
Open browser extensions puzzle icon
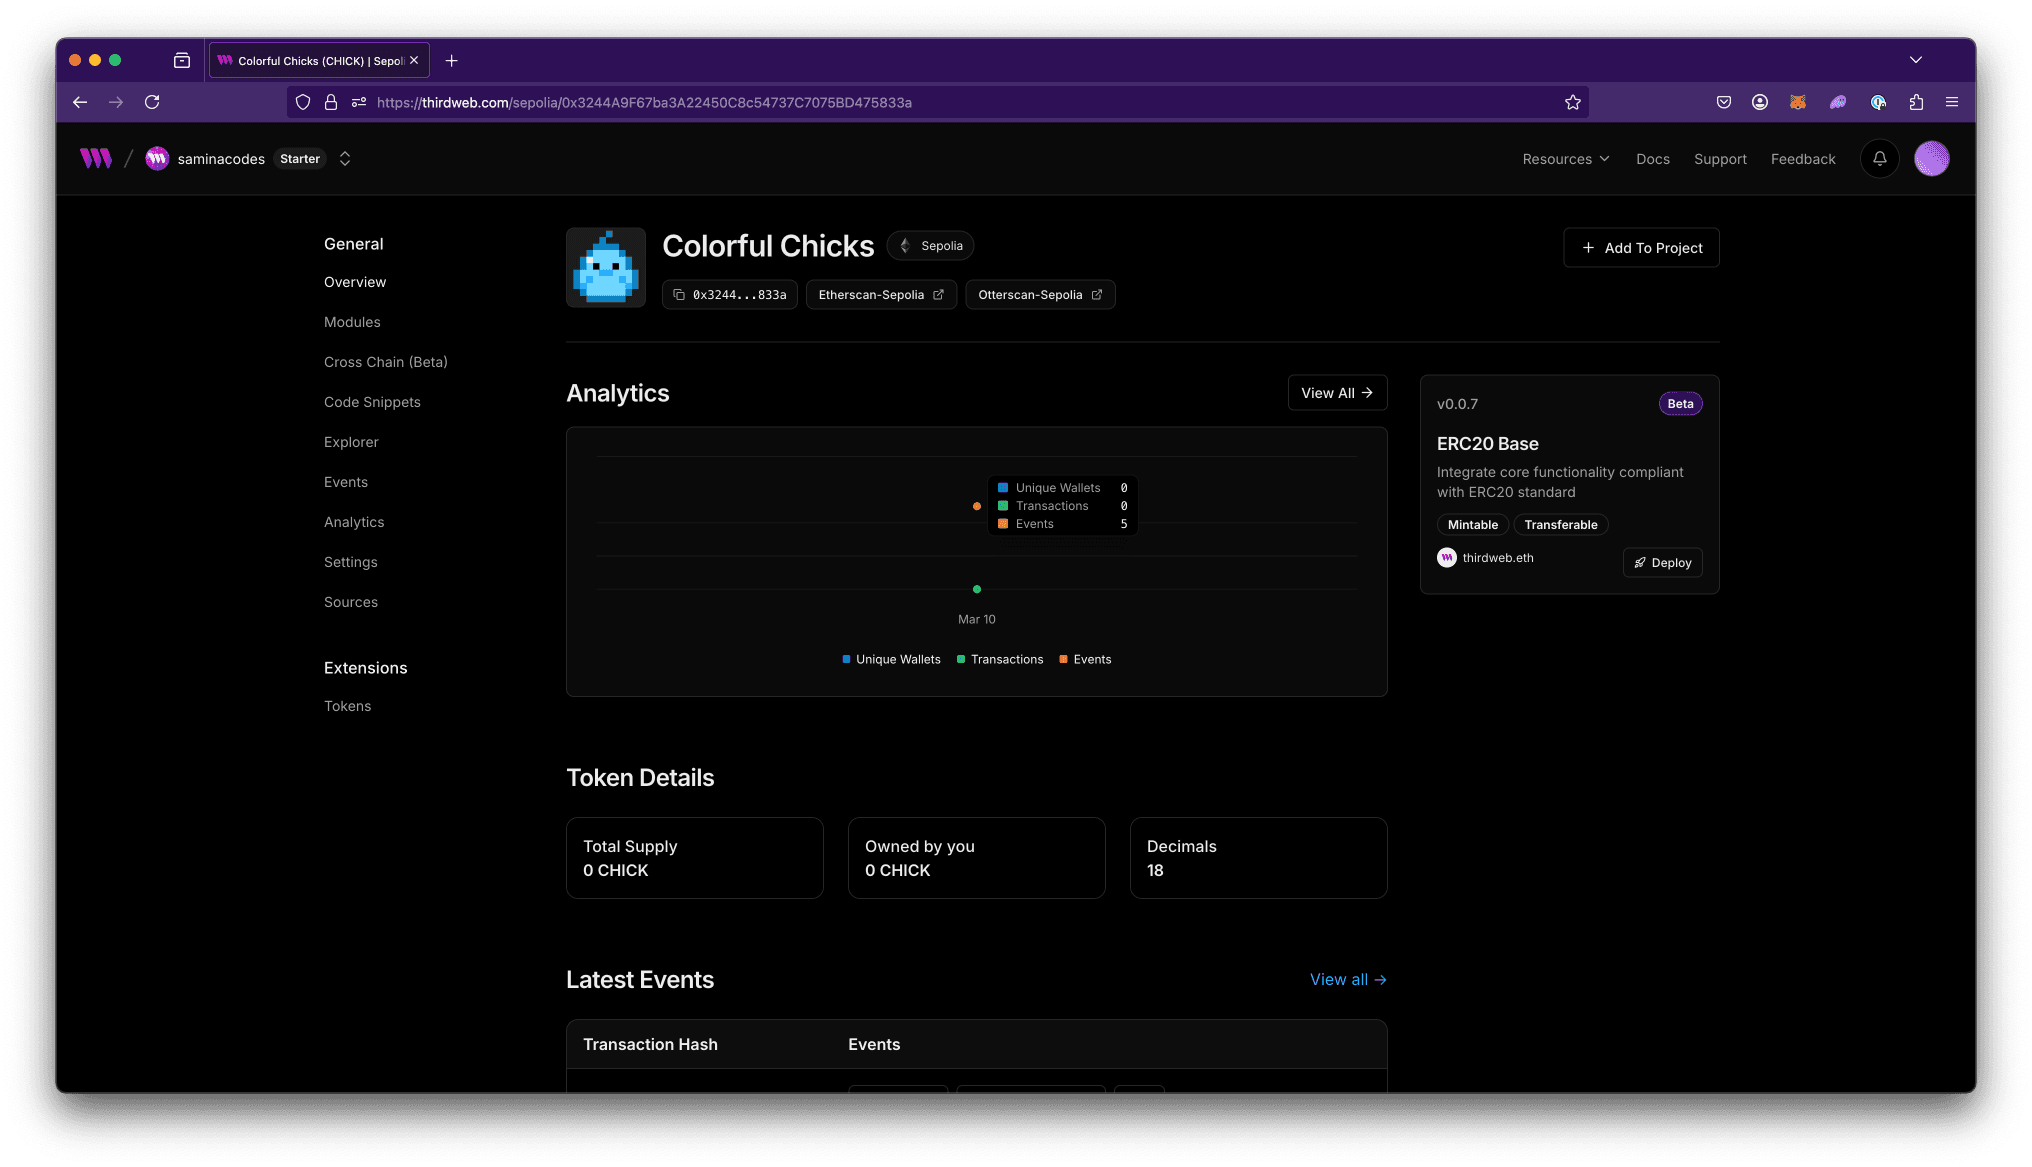[x=1916, y=102]
